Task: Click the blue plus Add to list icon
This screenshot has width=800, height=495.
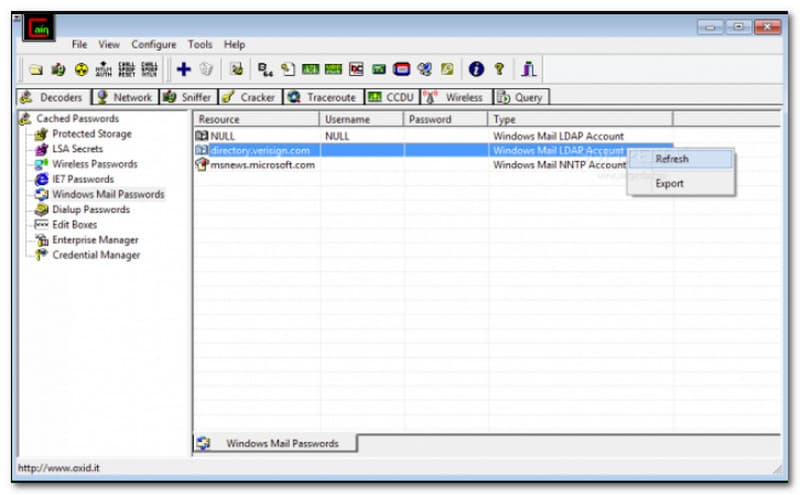Action: point(183,69)
